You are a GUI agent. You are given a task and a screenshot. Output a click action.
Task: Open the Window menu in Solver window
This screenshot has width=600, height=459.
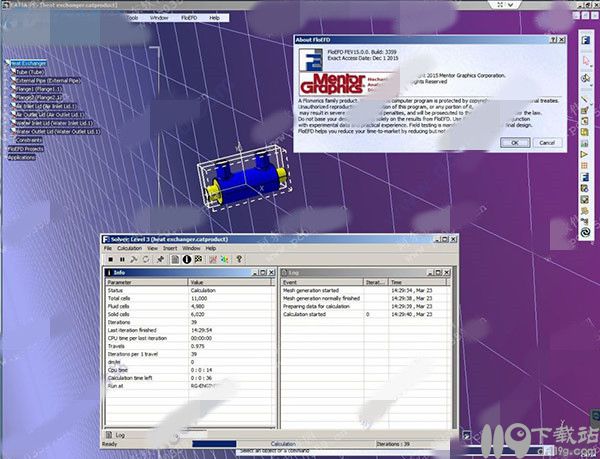(x=191, y=248)
